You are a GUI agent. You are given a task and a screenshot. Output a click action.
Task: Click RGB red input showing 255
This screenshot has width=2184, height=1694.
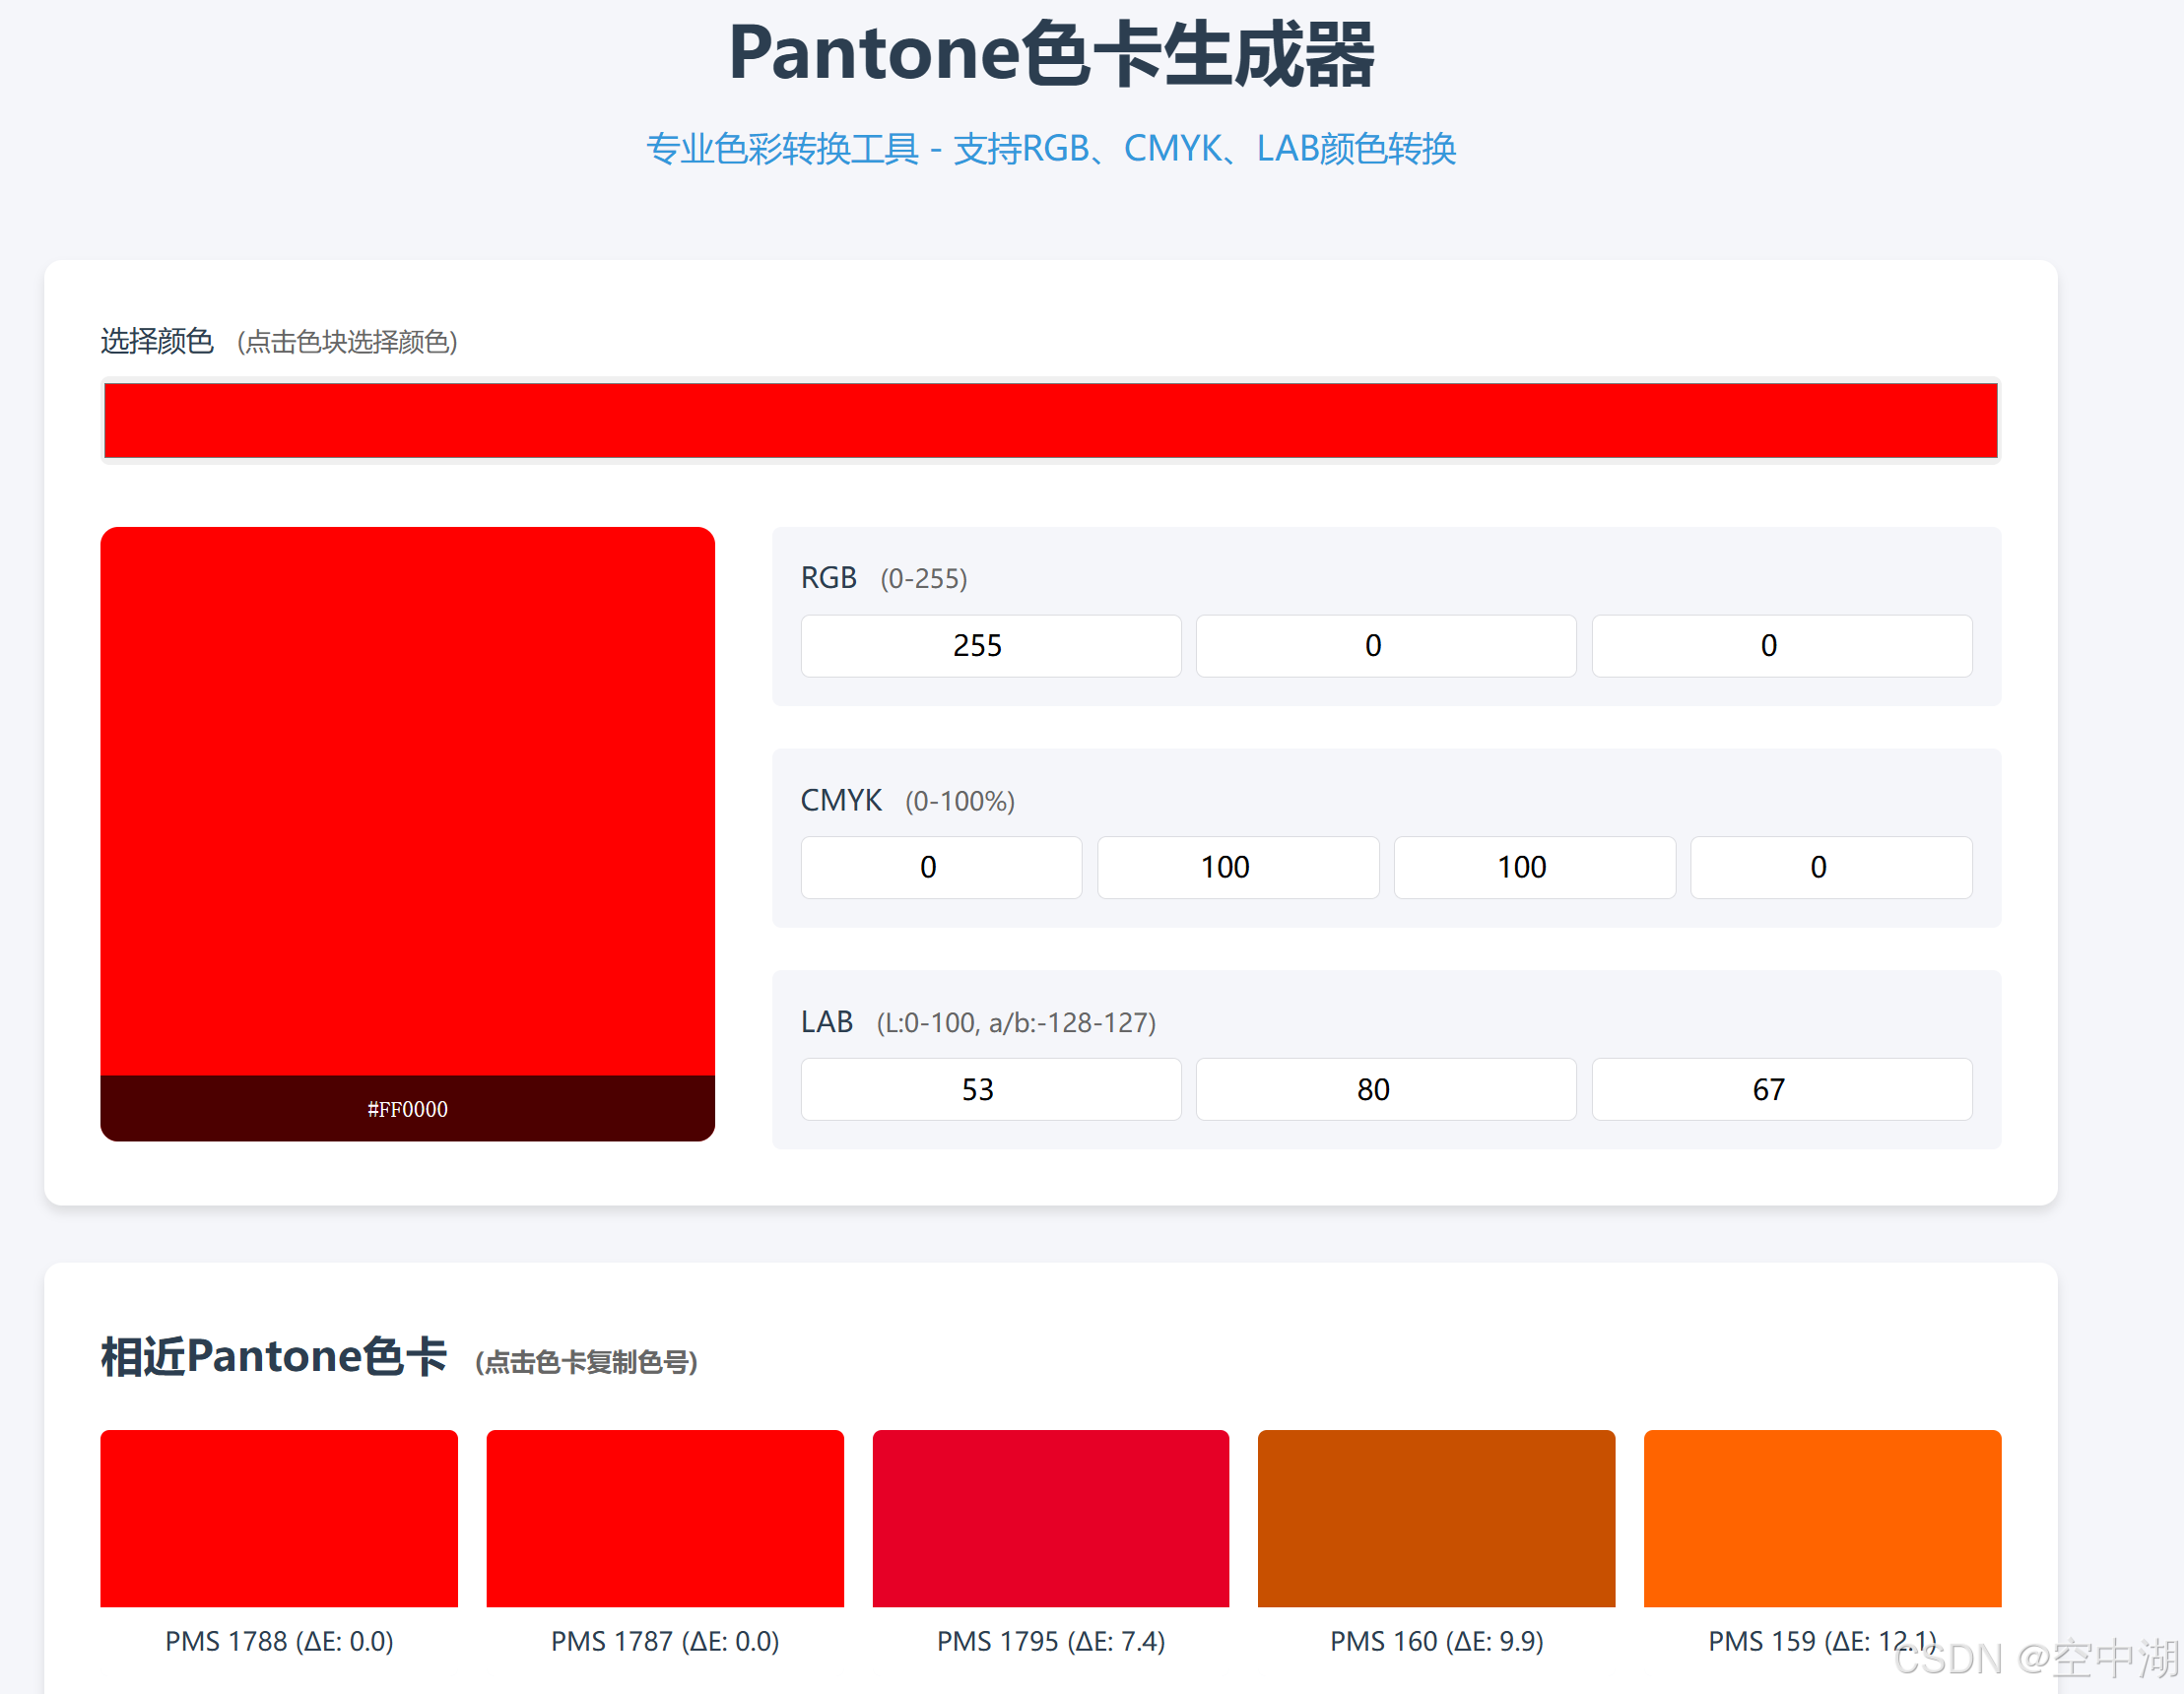click(x=990, y=646)
